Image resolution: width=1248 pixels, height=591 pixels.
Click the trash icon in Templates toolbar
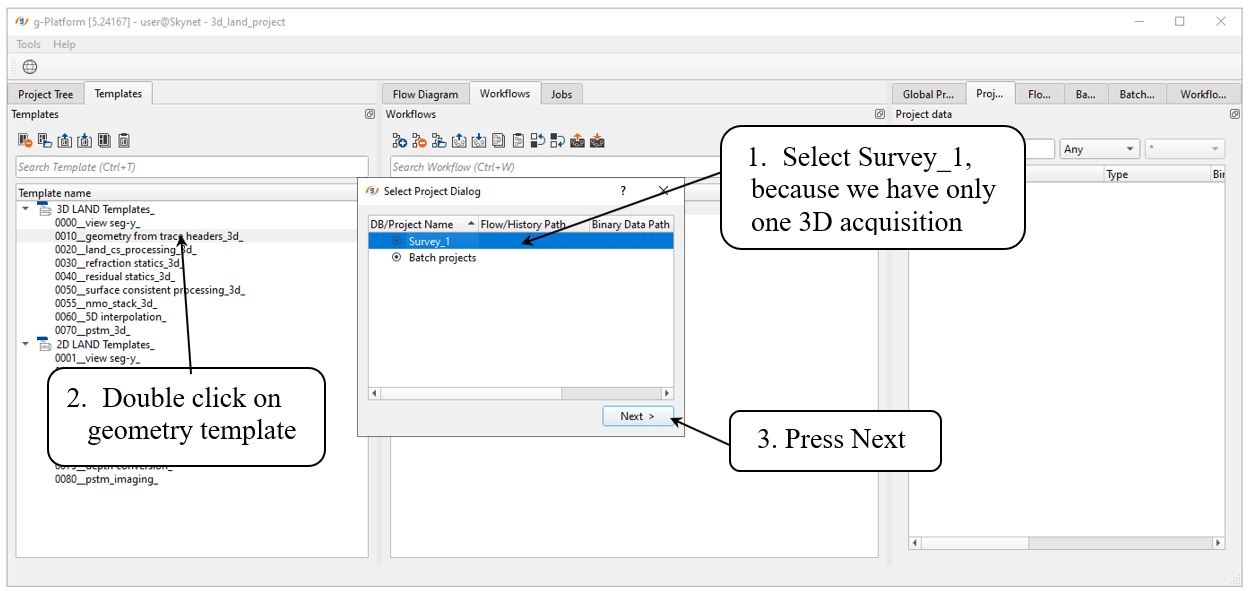point(124,141)
